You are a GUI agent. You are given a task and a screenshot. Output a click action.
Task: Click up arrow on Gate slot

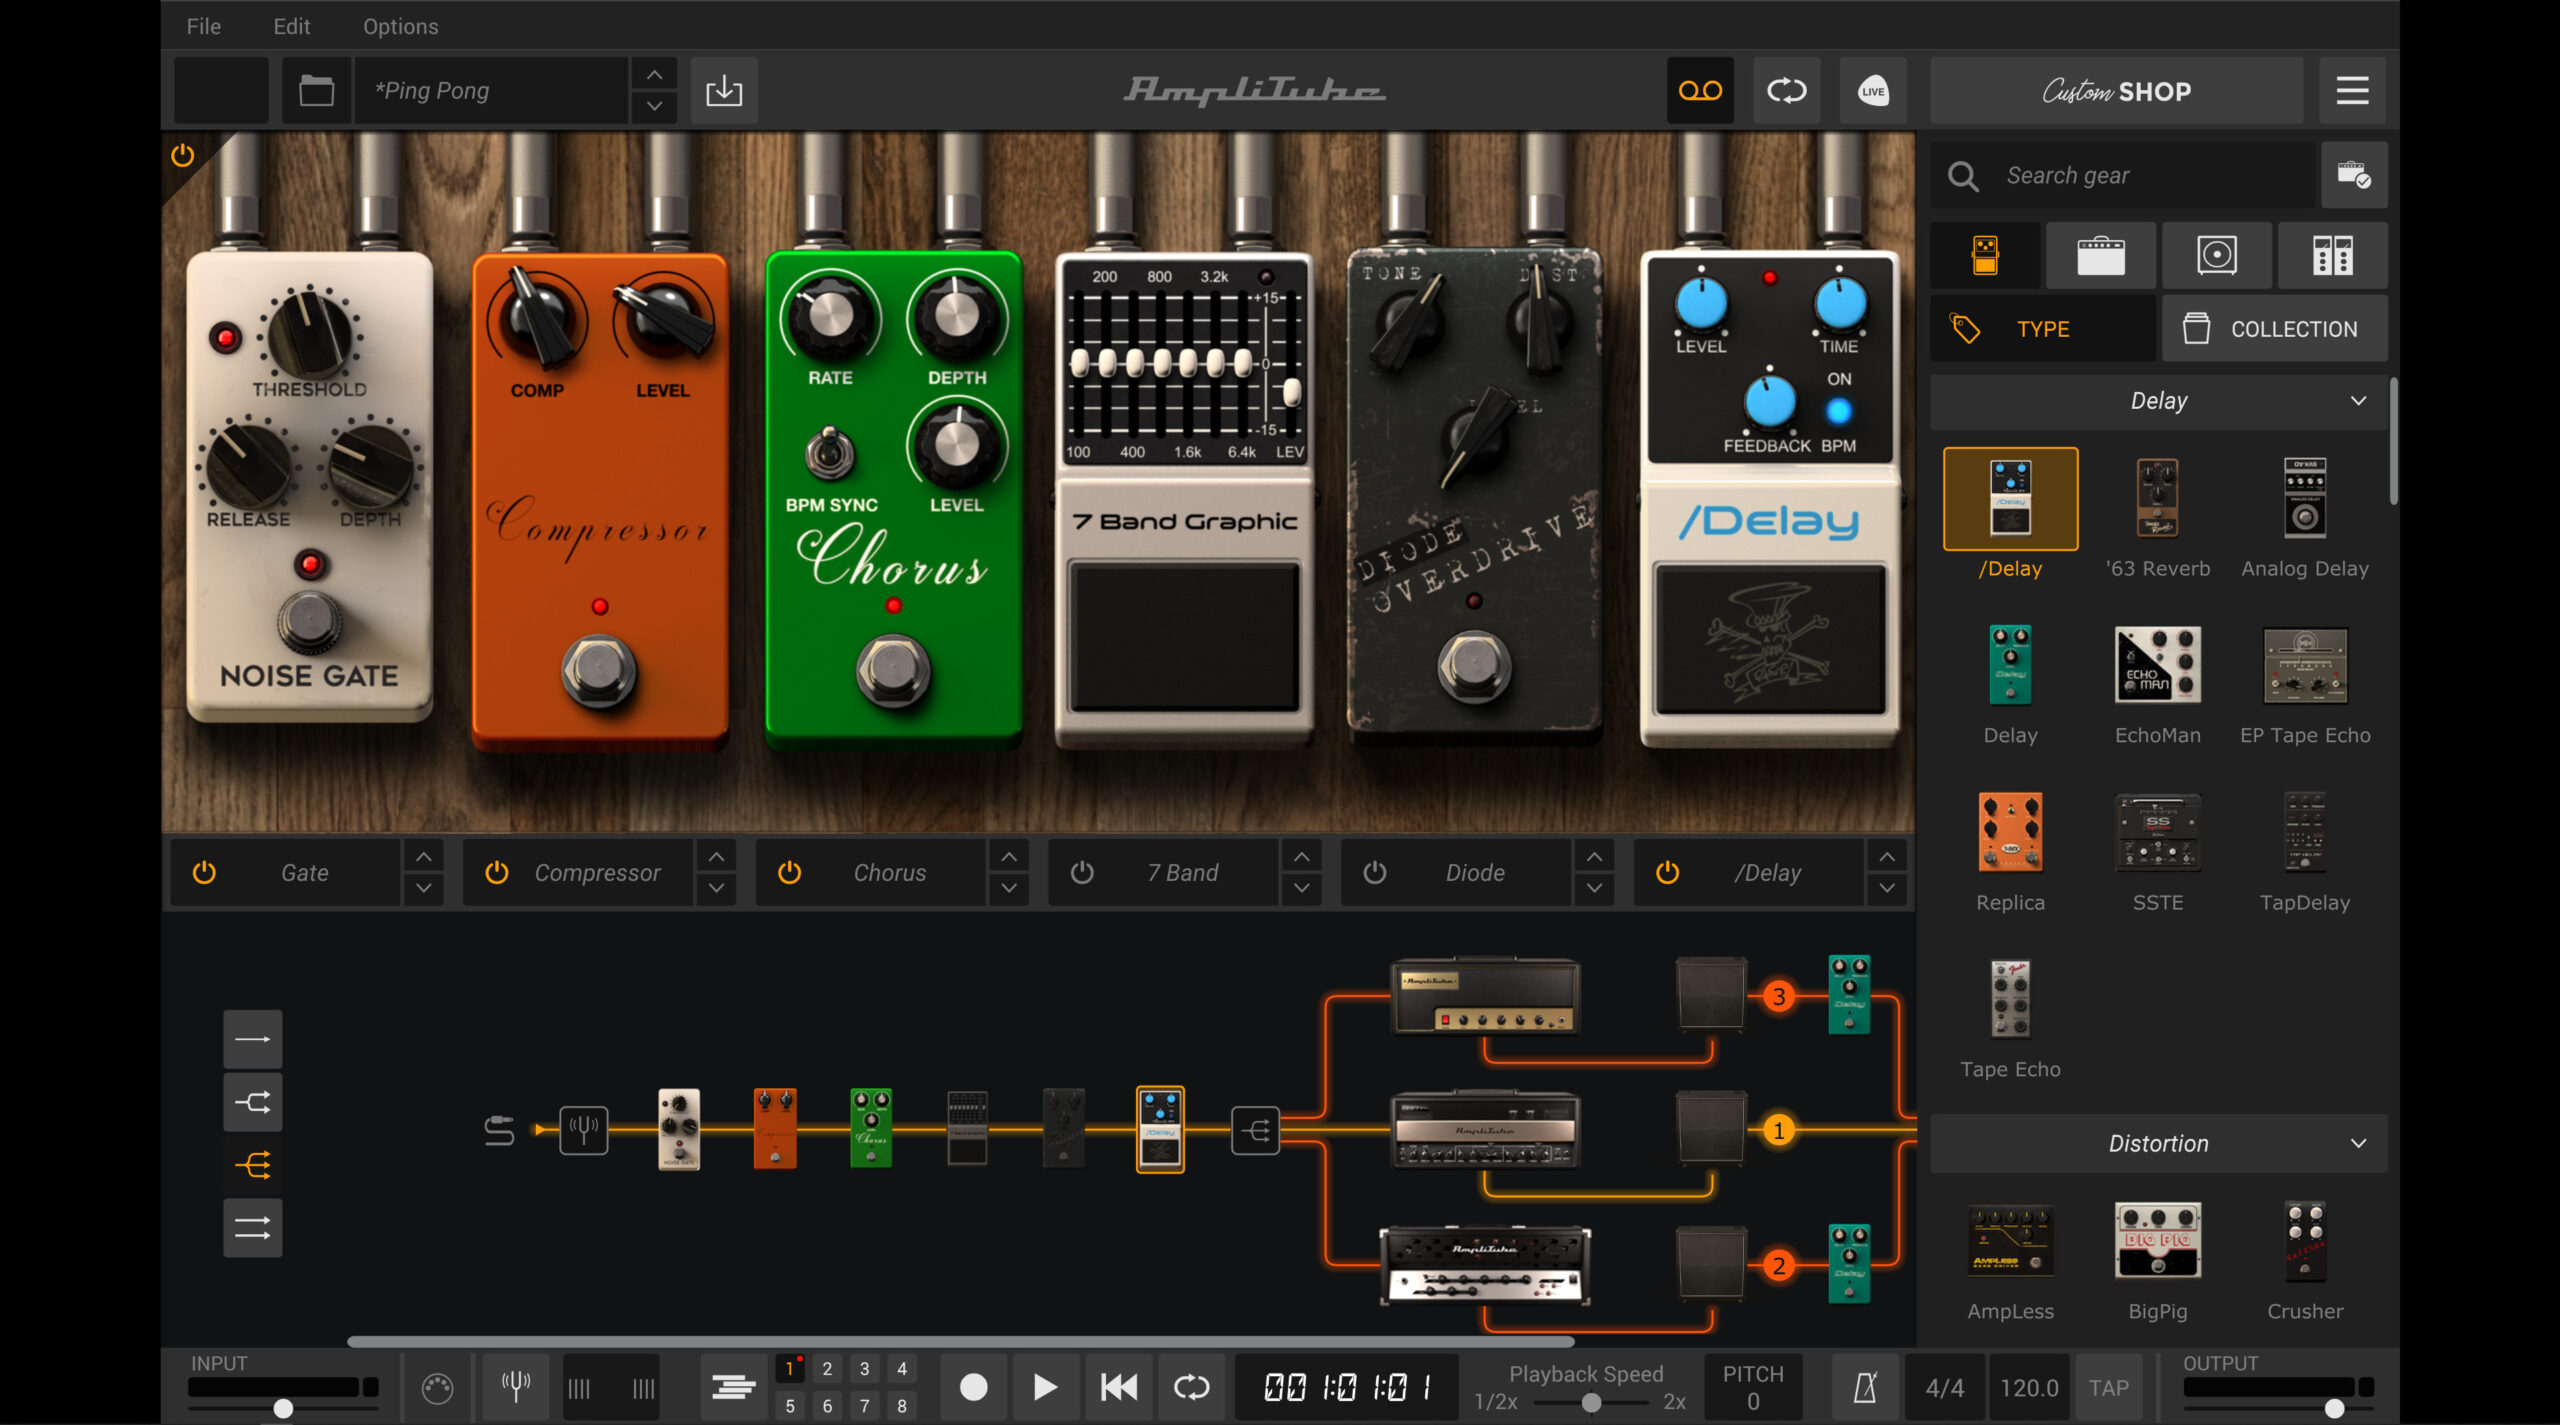point(423,857)
